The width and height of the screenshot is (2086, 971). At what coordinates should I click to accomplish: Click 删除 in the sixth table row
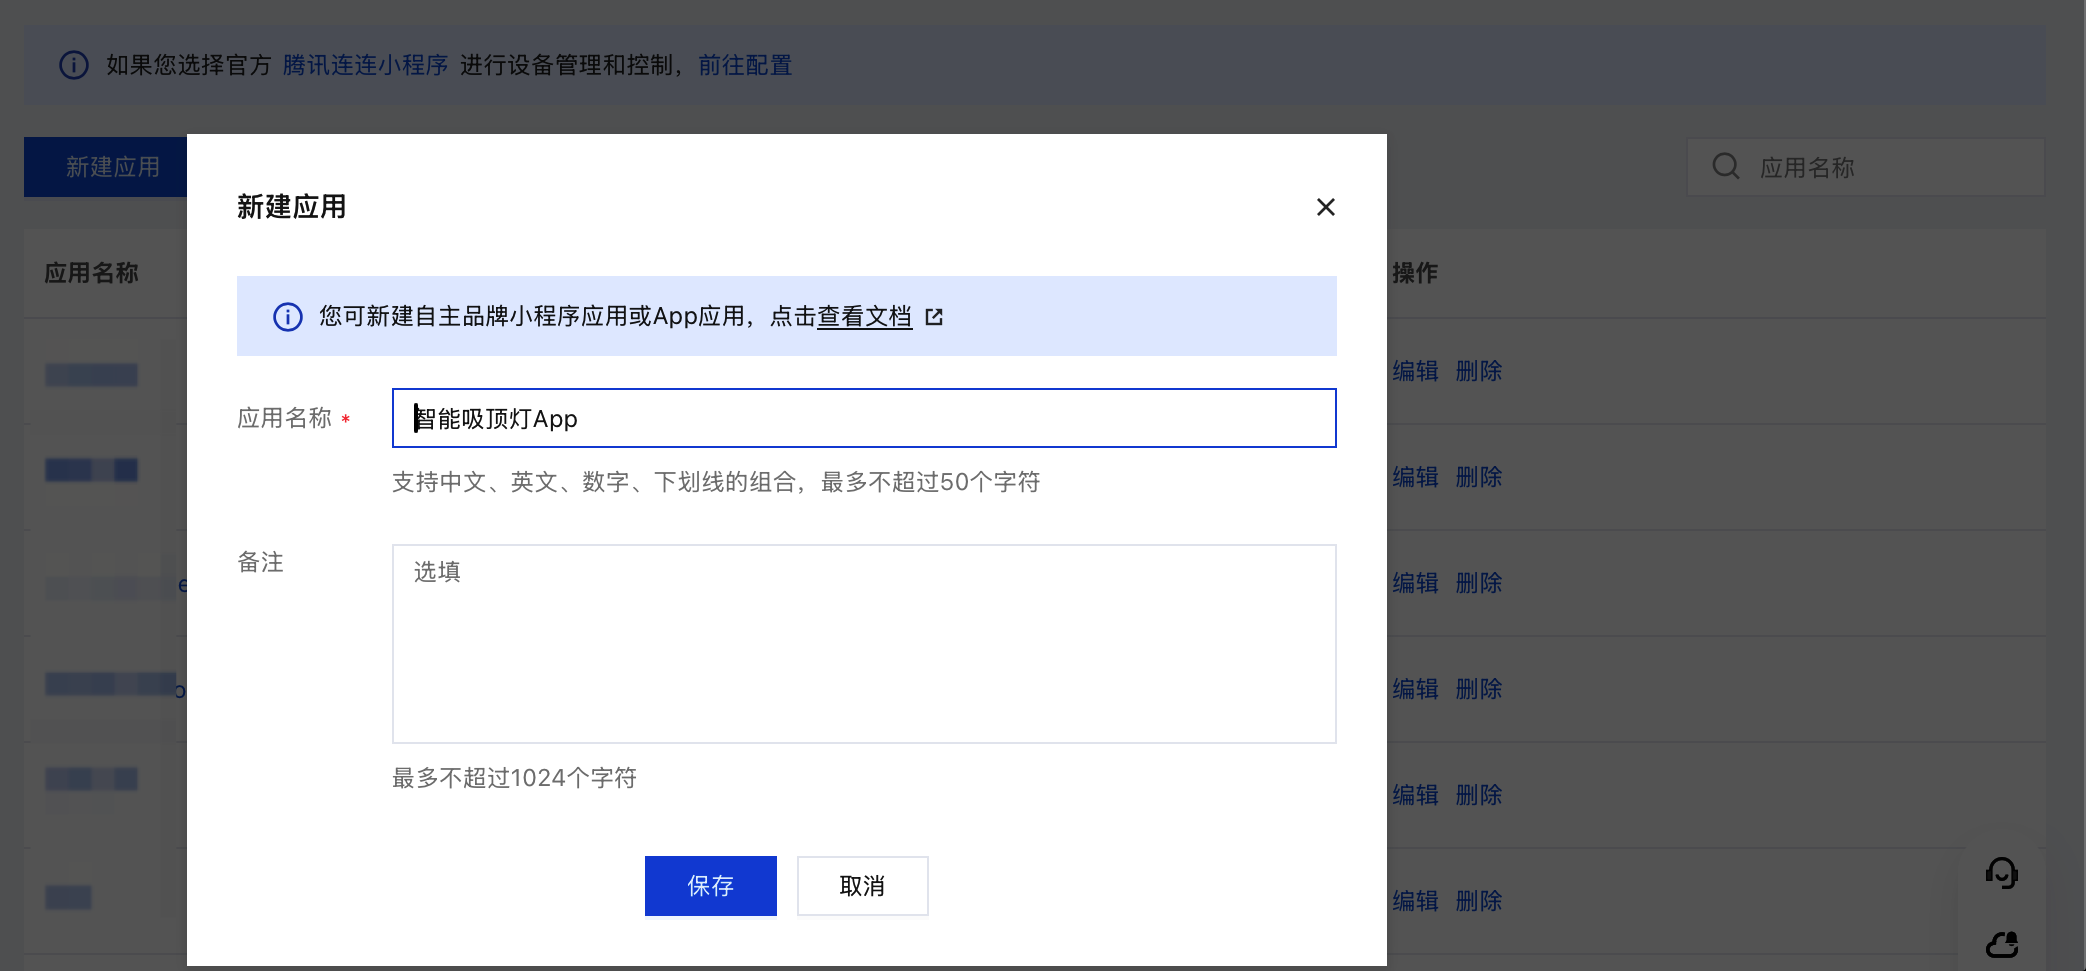point(1479,901)
